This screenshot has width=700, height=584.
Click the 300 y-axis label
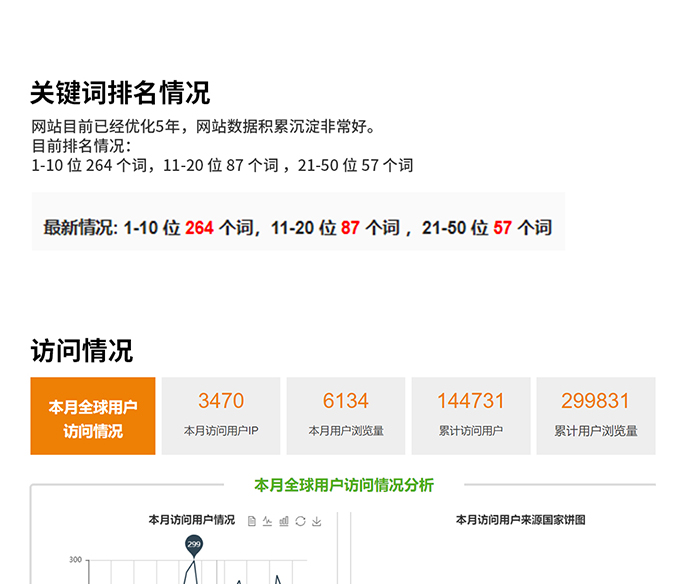(x=75, y=559)
